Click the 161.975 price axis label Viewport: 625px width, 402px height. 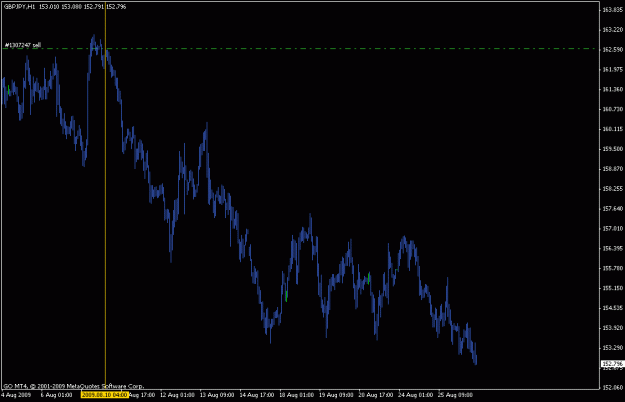click(x=612, y=70)
